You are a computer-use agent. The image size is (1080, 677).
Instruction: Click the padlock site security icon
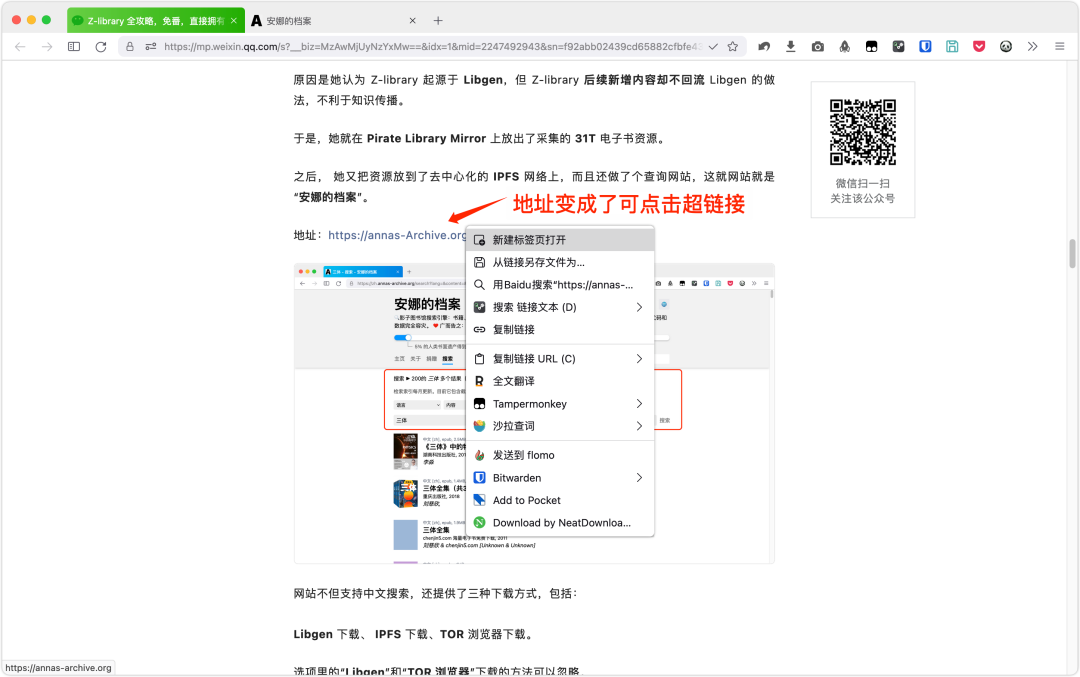129,47
